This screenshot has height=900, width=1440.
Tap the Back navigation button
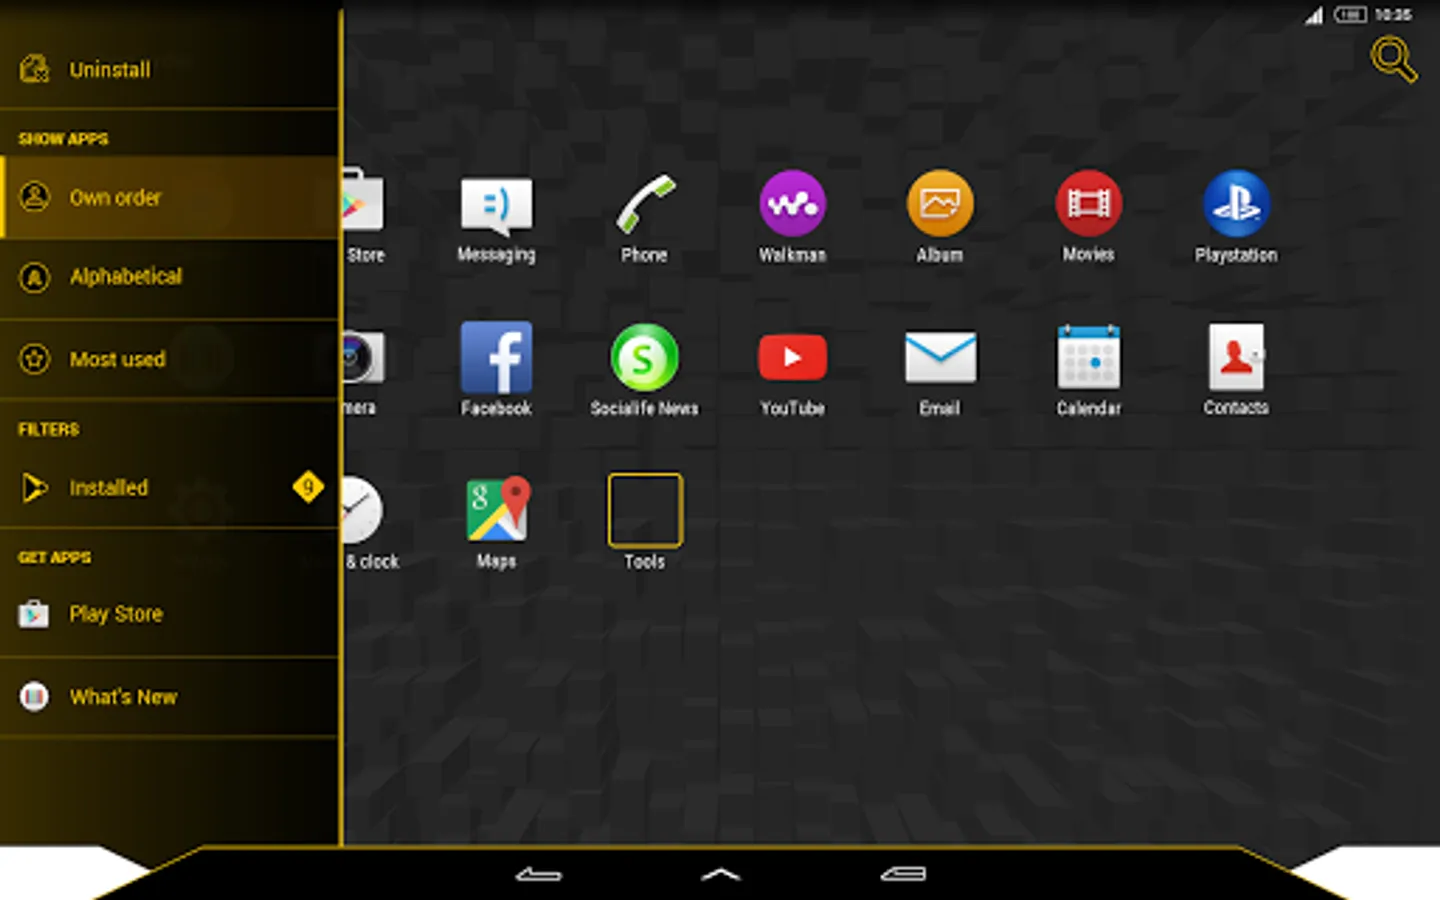point(539,874)
